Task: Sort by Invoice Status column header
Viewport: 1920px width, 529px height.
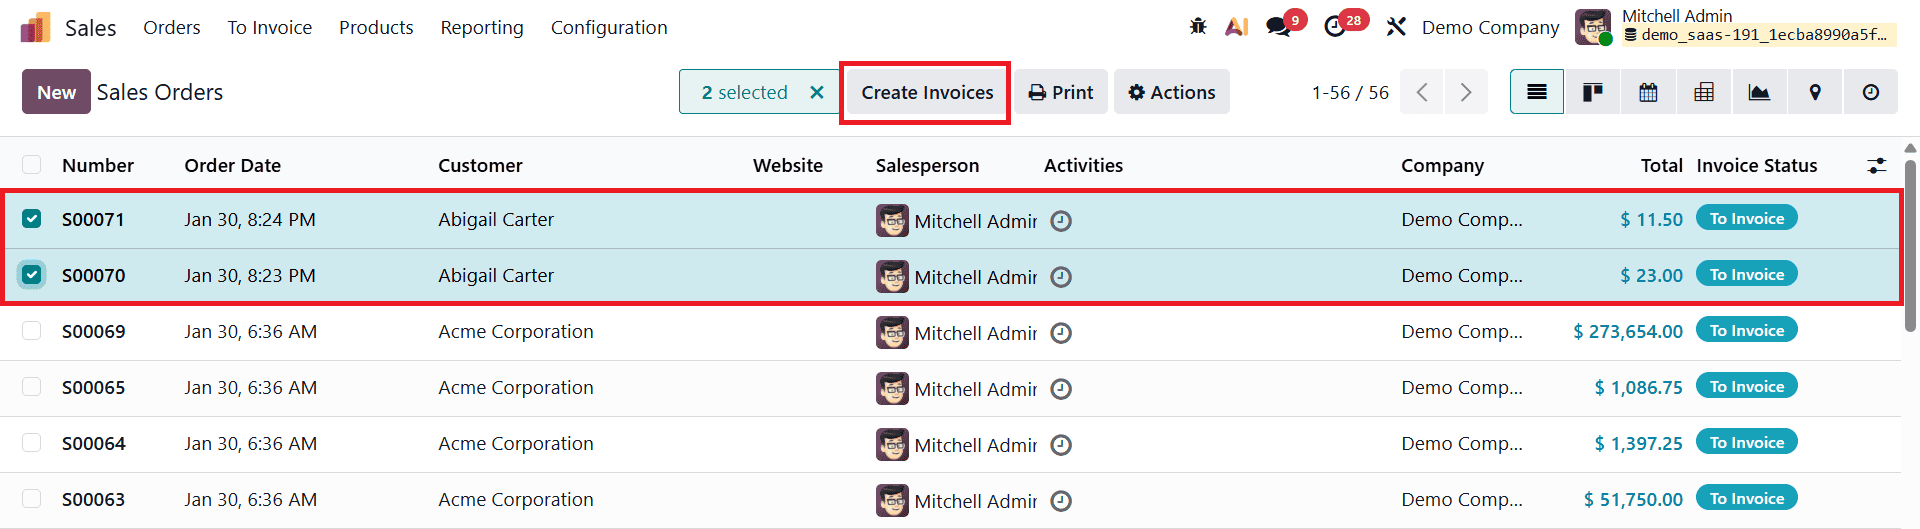Action: (x=1756, y=165)
